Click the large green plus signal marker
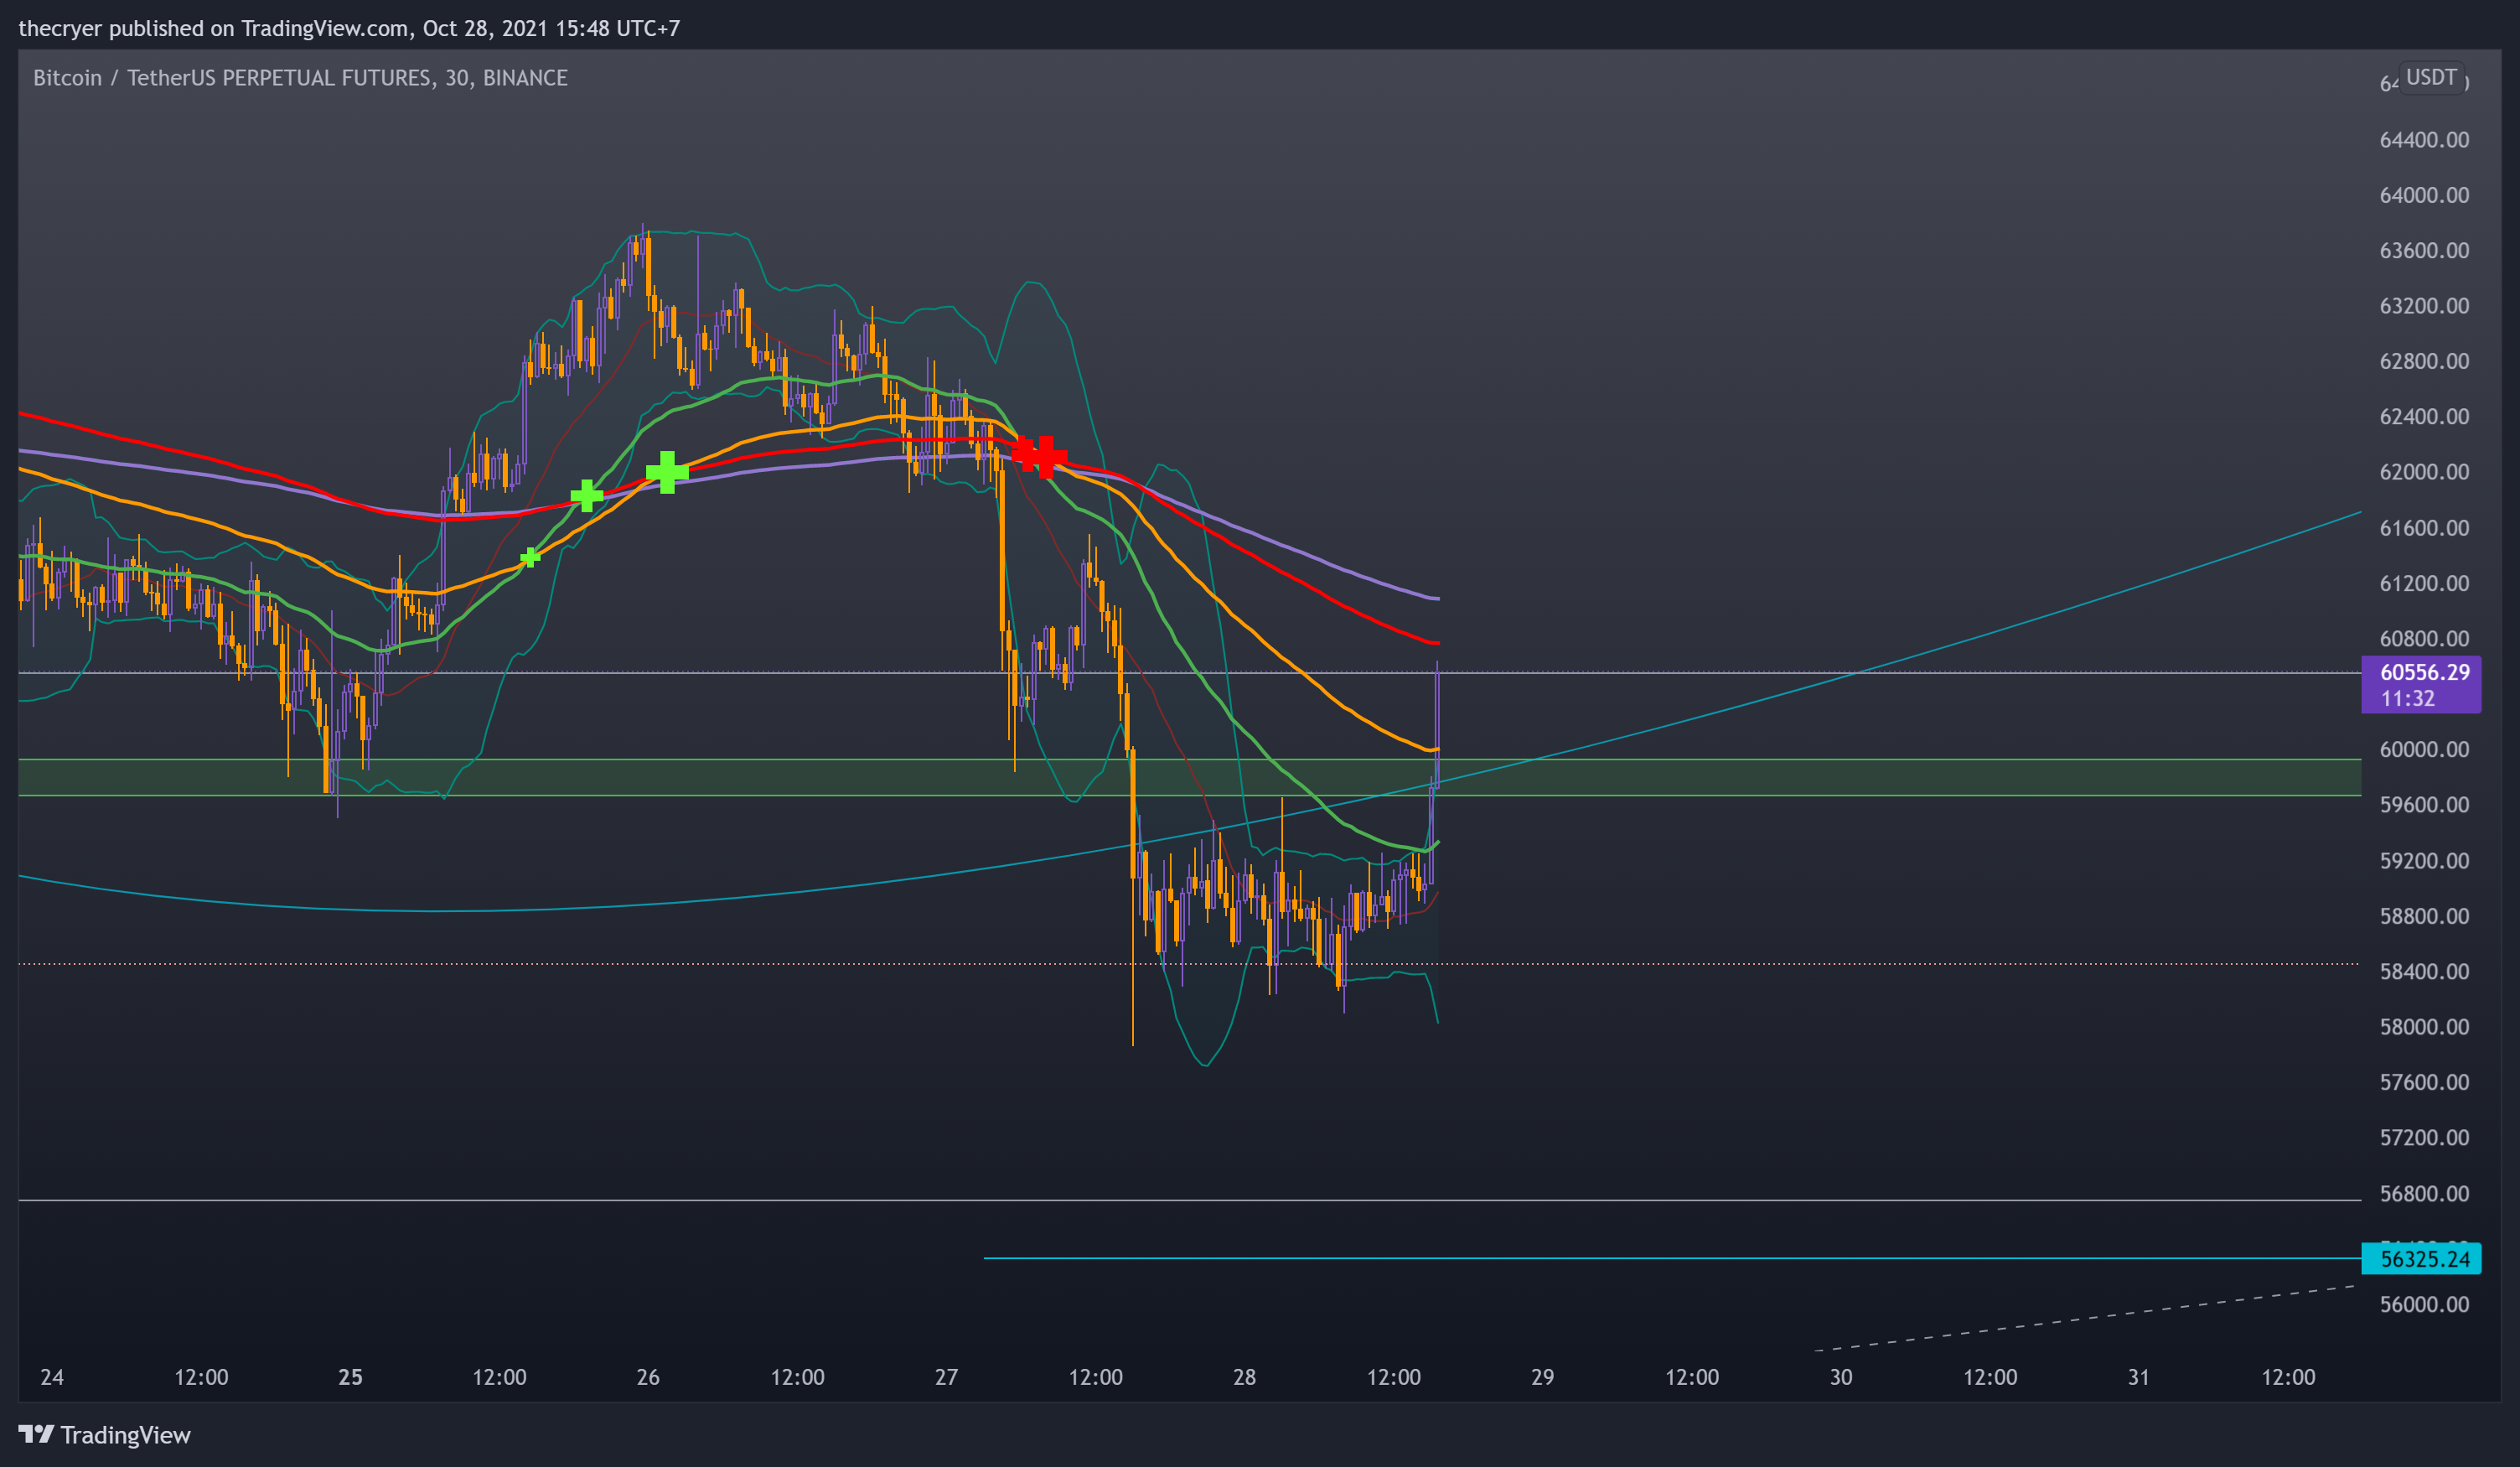Image resolution: width=2520 pixels, height=1467 pixels. coord(667,472)
